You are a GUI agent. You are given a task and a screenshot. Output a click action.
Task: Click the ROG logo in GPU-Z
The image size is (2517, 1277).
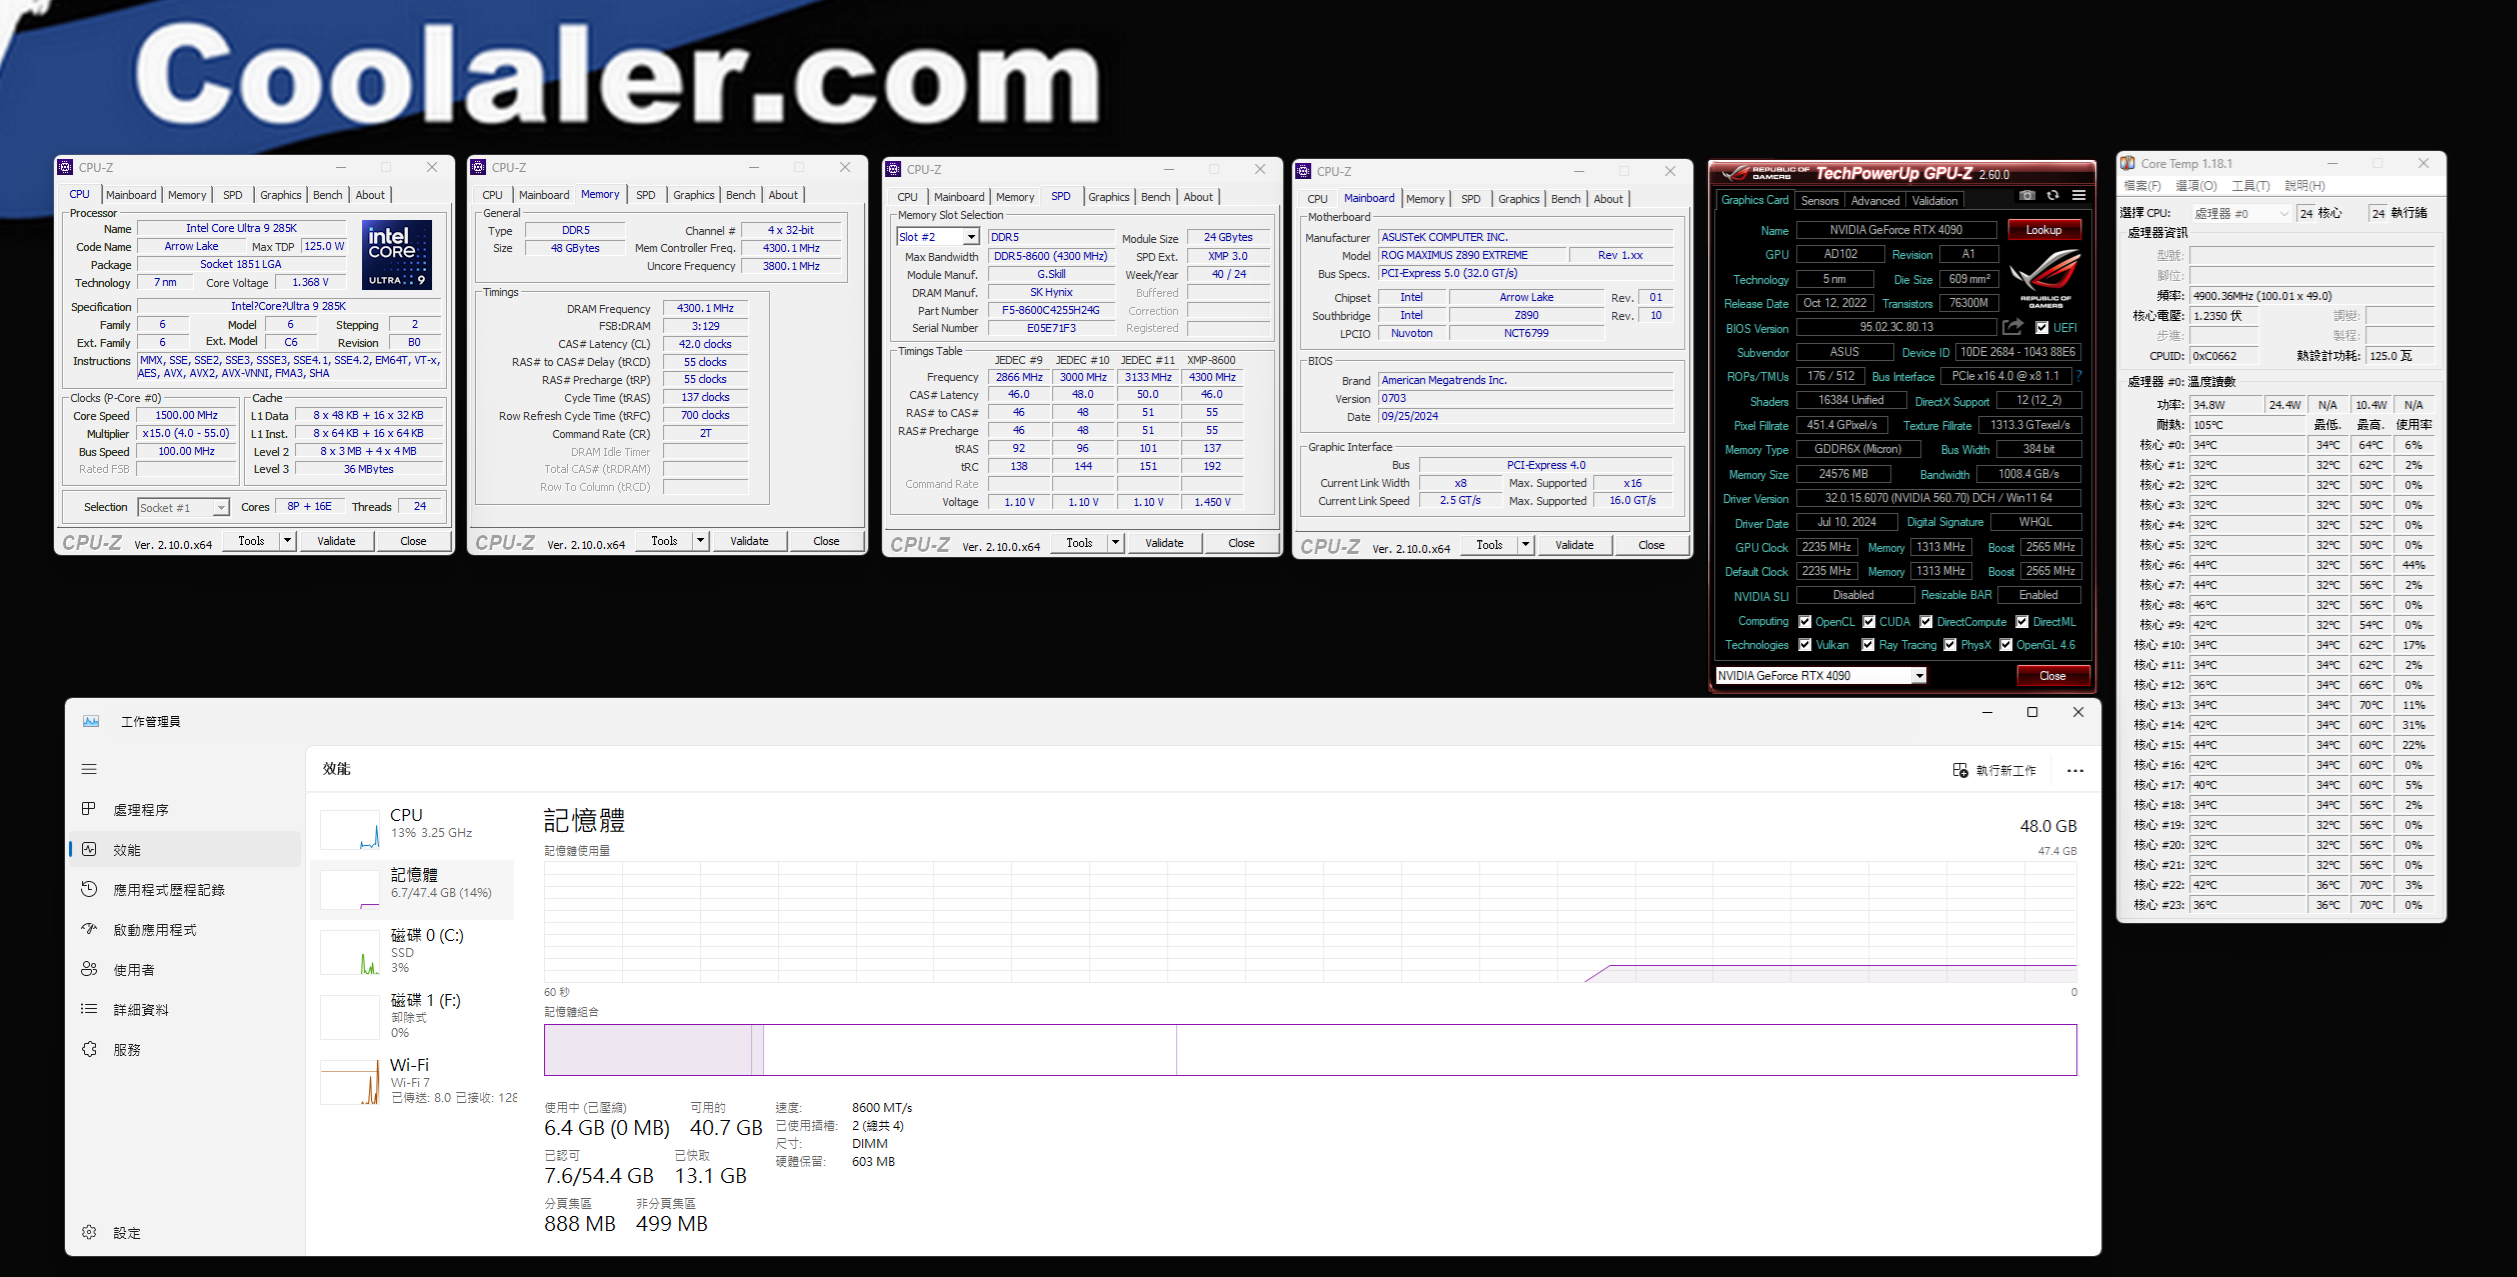(x=2045, y=277)
